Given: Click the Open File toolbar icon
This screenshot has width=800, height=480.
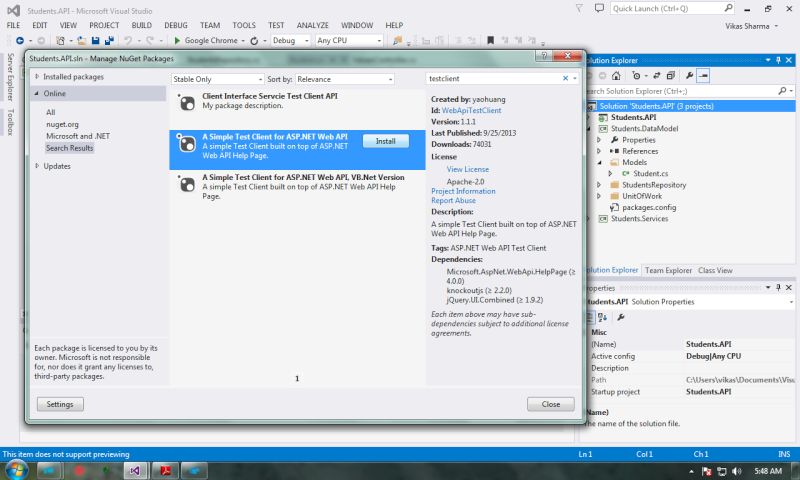Looking at the screenshot, I should coord(81,40).
